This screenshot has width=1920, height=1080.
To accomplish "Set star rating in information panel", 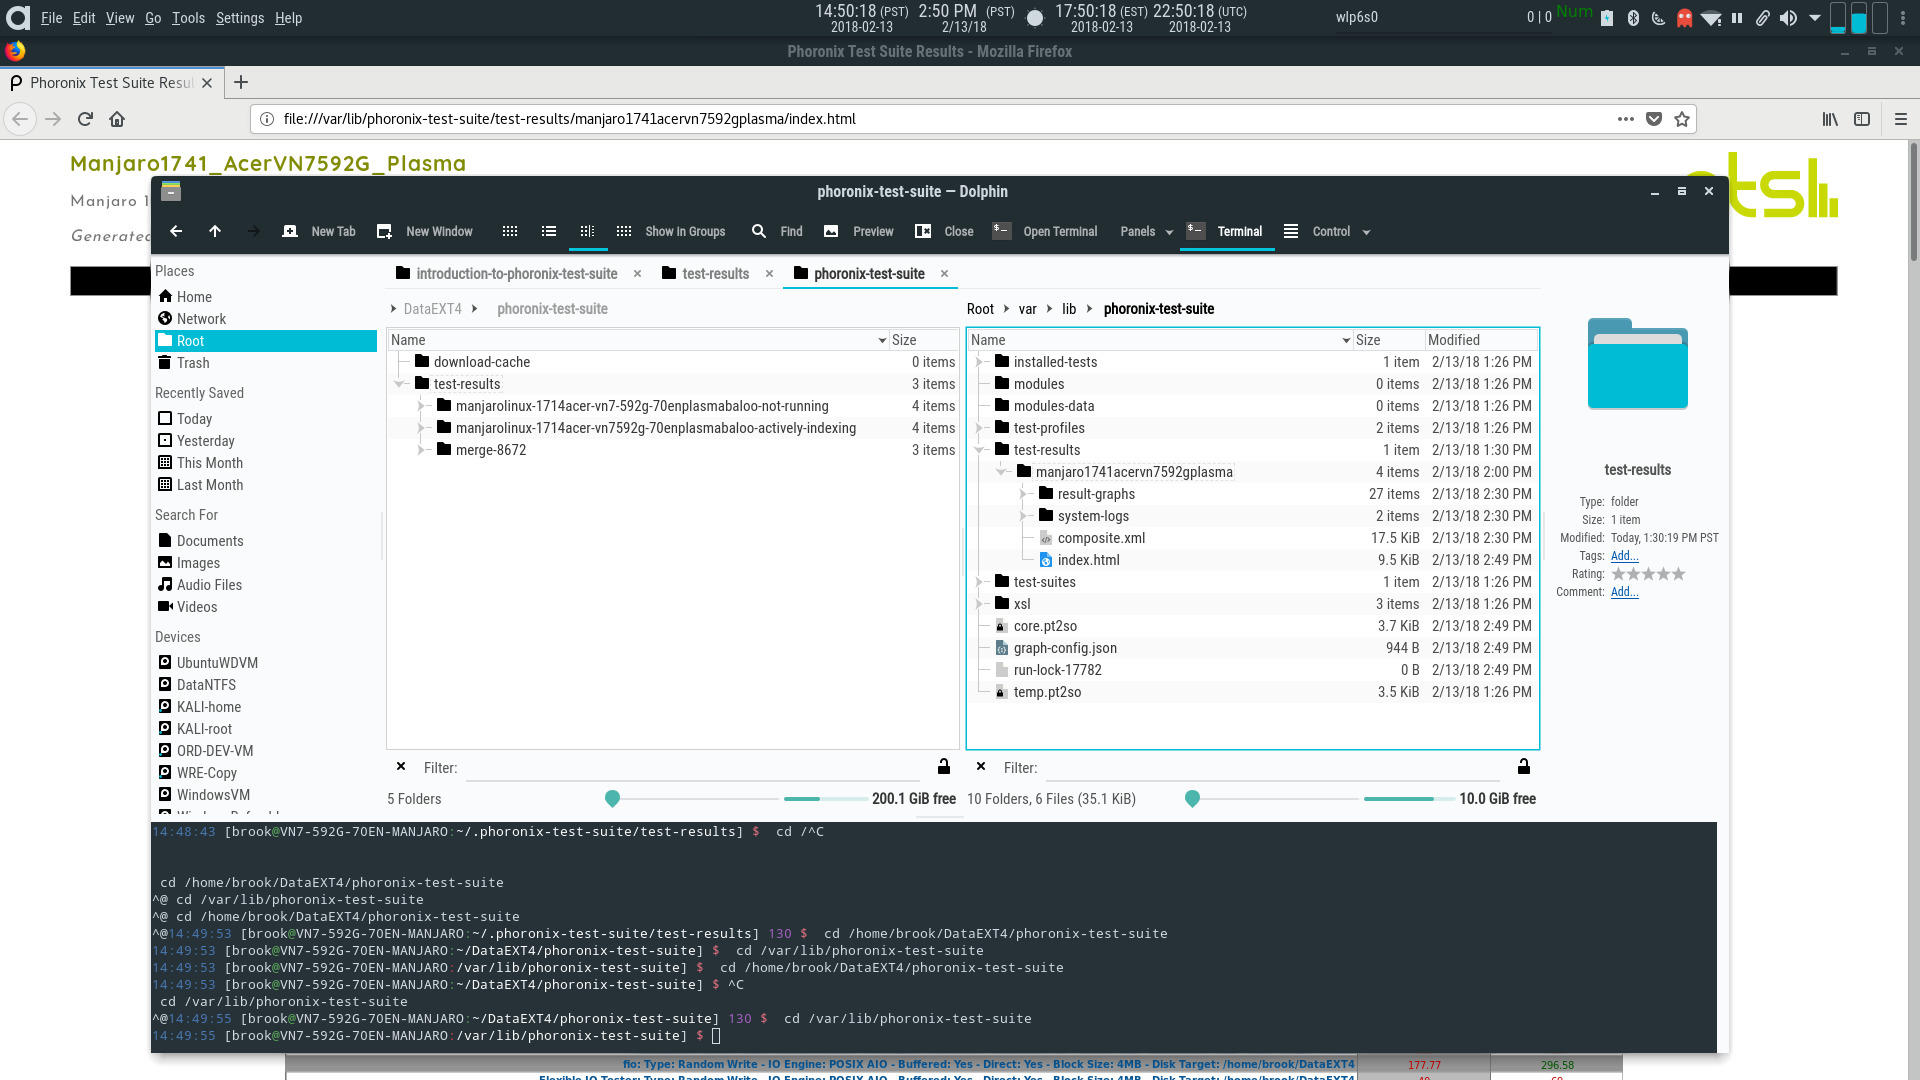I will tap(1648, 574).
